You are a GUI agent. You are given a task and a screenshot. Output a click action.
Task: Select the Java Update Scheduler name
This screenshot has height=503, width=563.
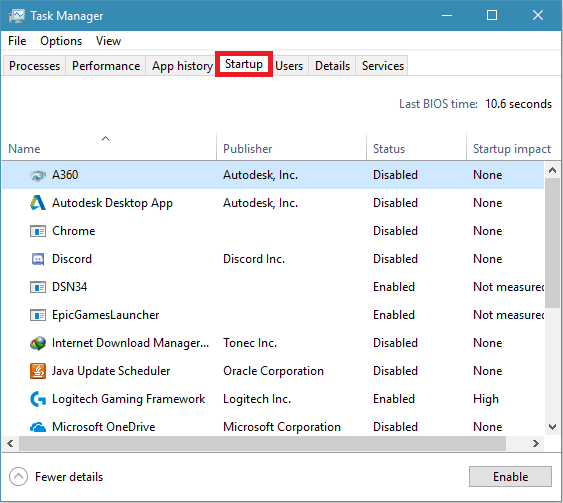point(111,371)
